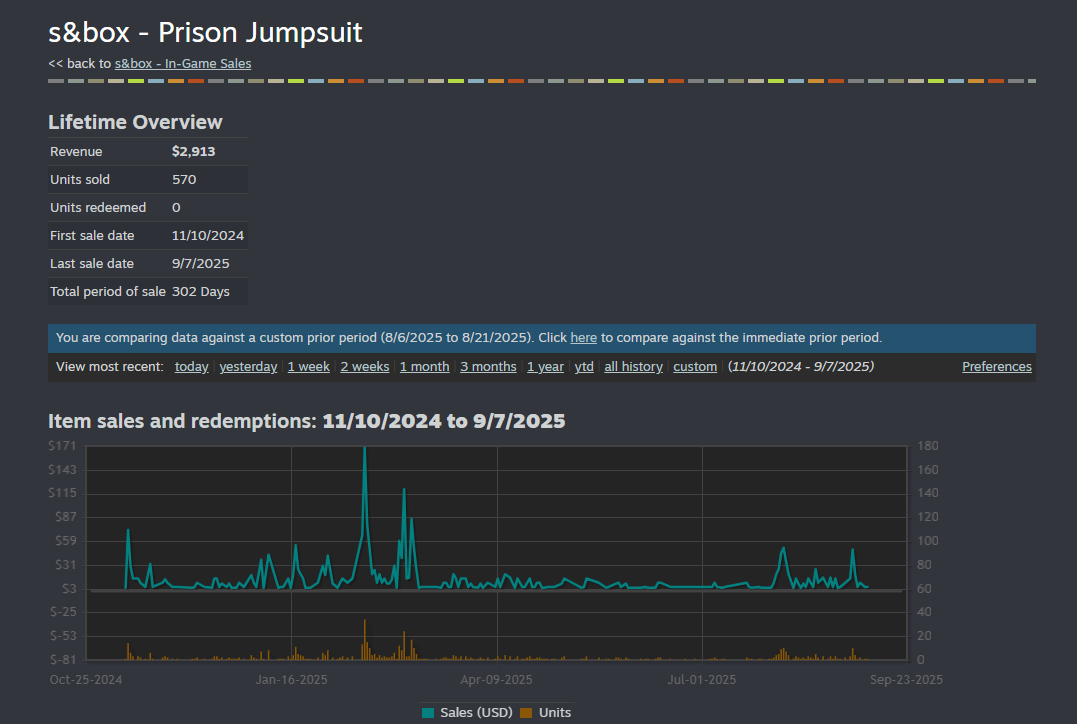Select the 'today' time range

(191, 367)
